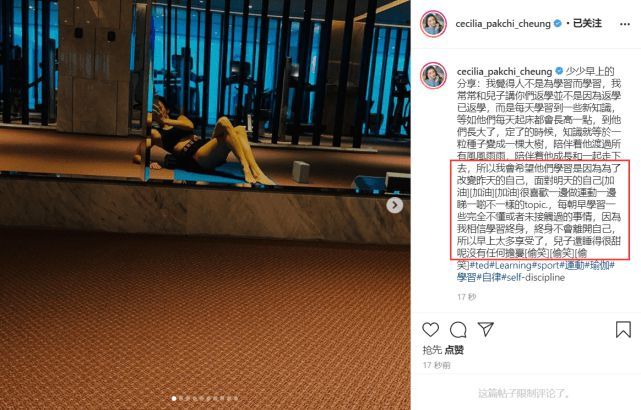Open the username link in caption
The height and width of the screenshot is (410, 641).
pos(504,72)
